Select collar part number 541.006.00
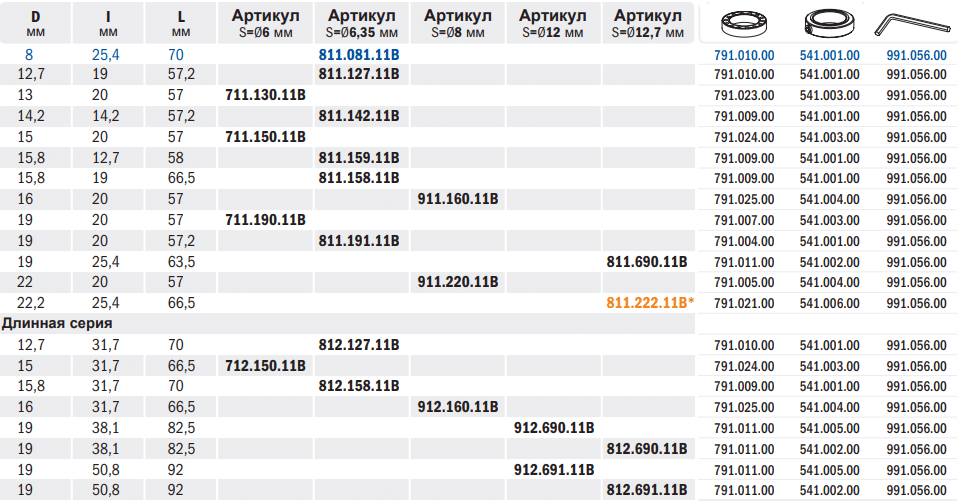This screenshot has height=503, width=957. pos(830,303)
